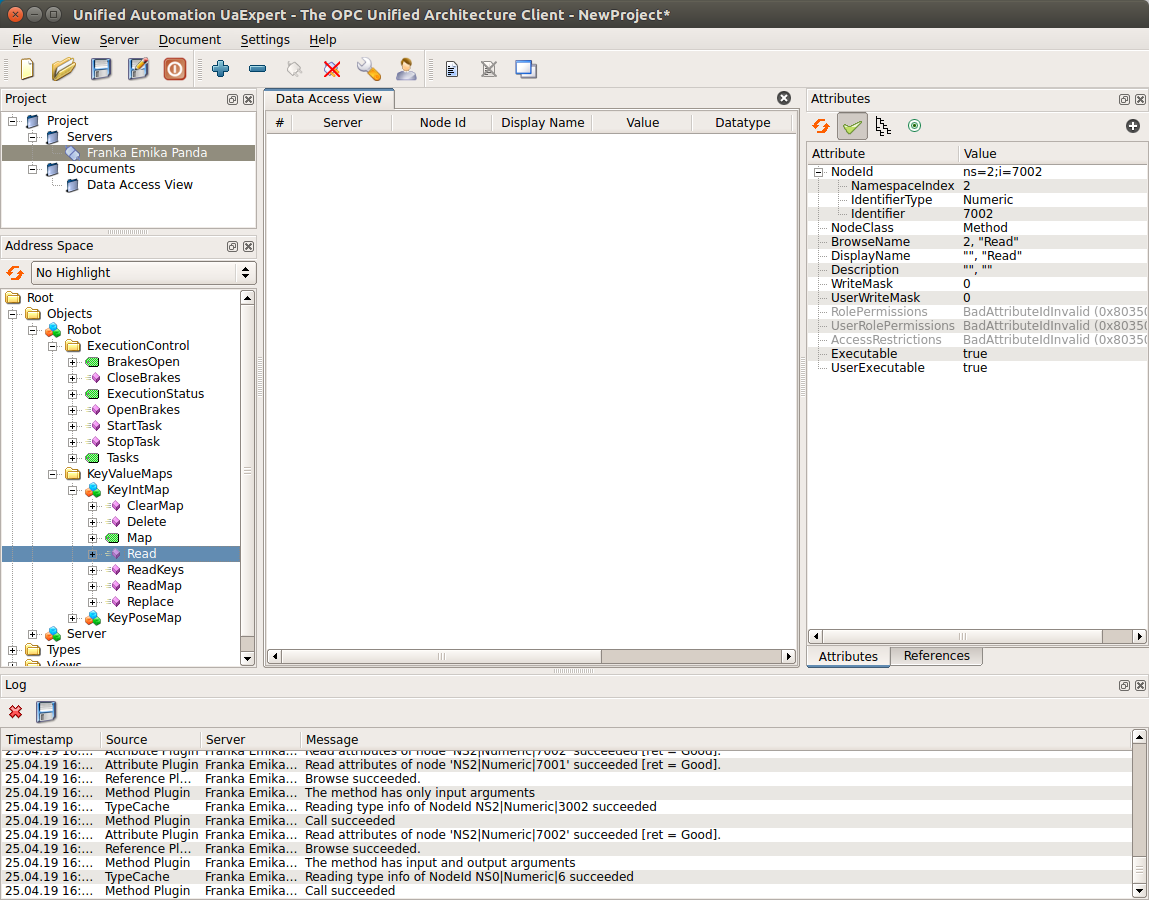The width and height of the screenshot is (1149, 900).
Task: Click the add plus icon in Attributes panel
Action: coord(1132,126)
